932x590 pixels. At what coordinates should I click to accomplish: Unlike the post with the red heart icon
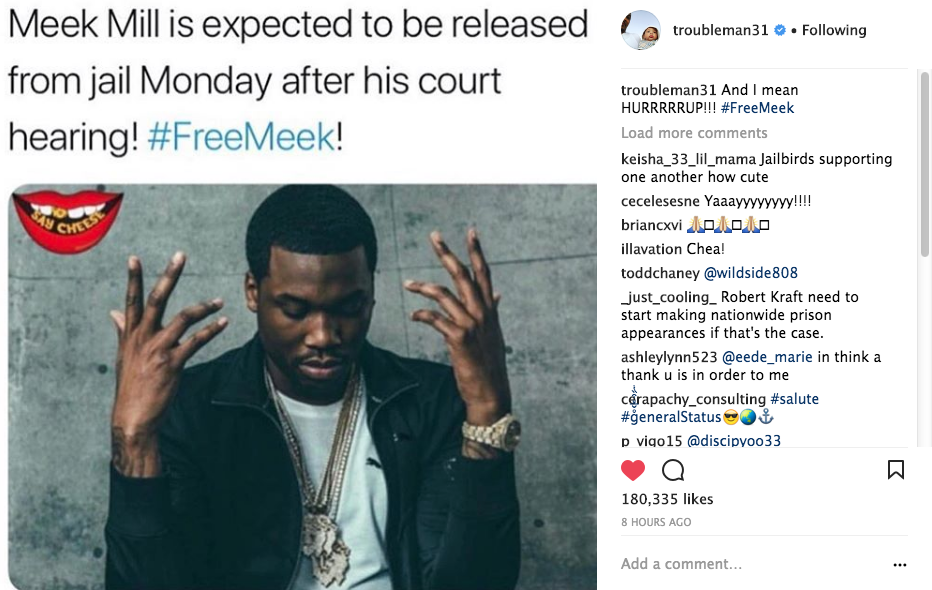632,470
